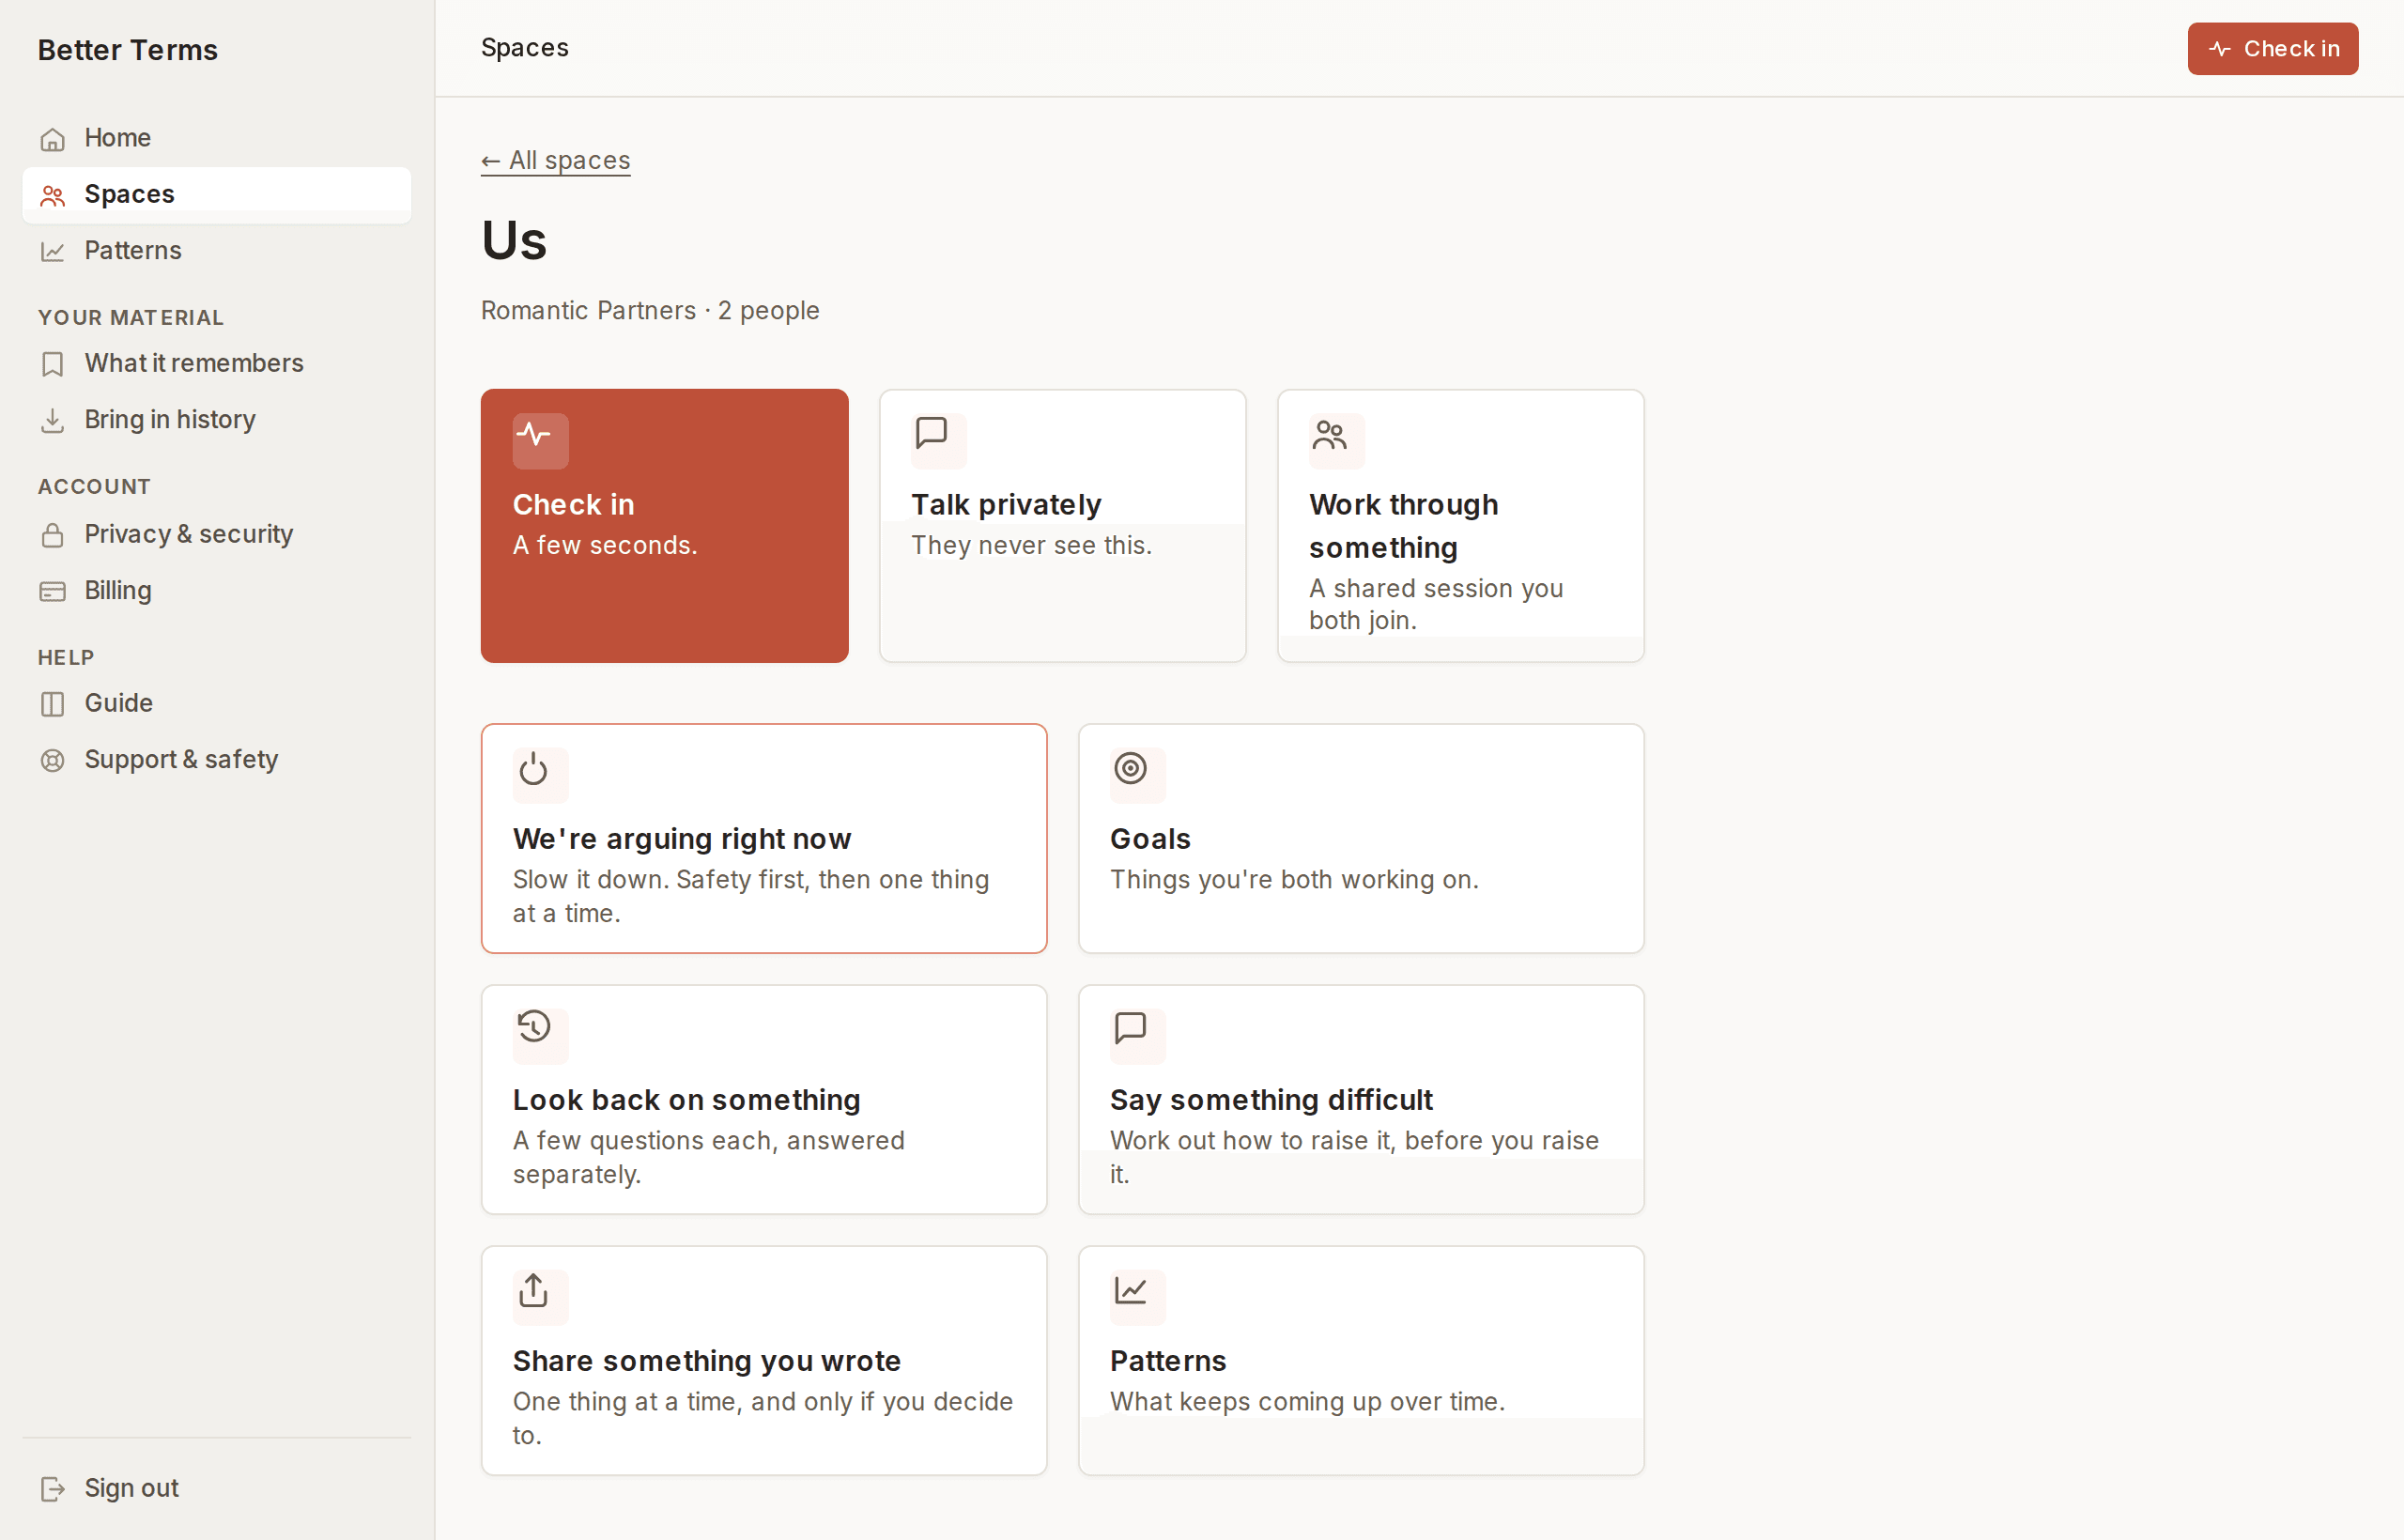
Task: Select Spaces in the sidebar
Action: tap(216, 194)
